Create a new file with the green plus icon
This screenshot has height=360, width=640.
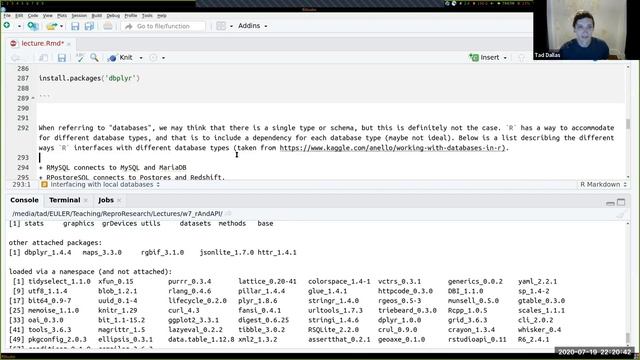tap(7, 26)
